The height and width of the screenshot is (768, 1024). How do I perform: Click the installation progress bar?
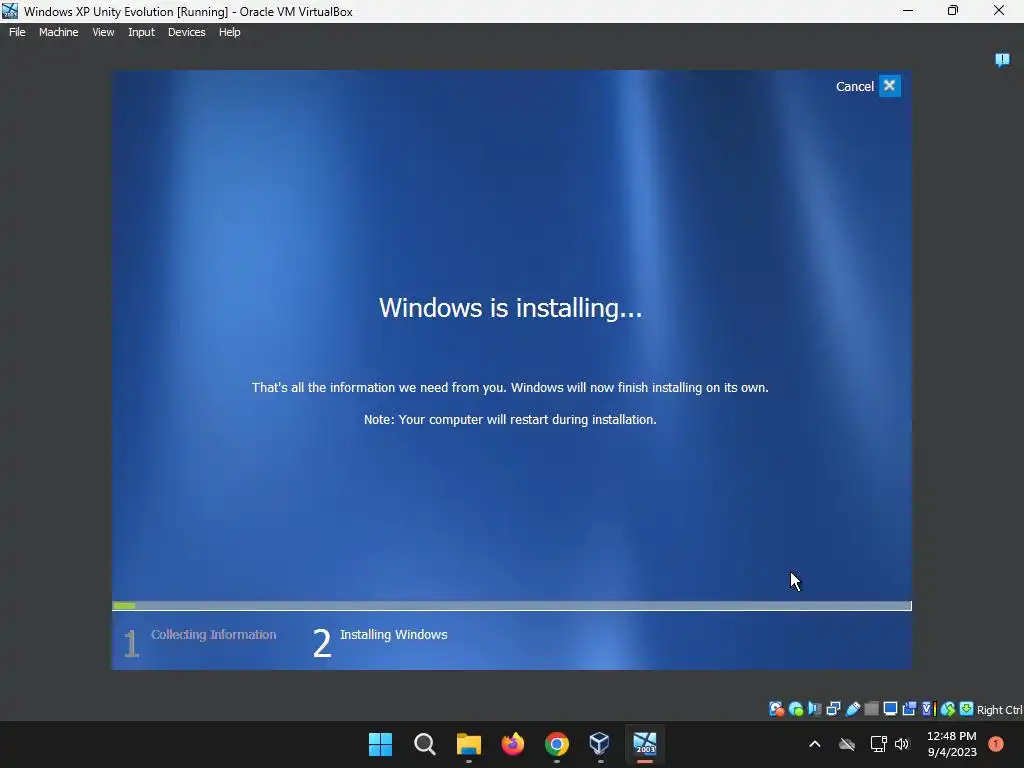point(512,606)
